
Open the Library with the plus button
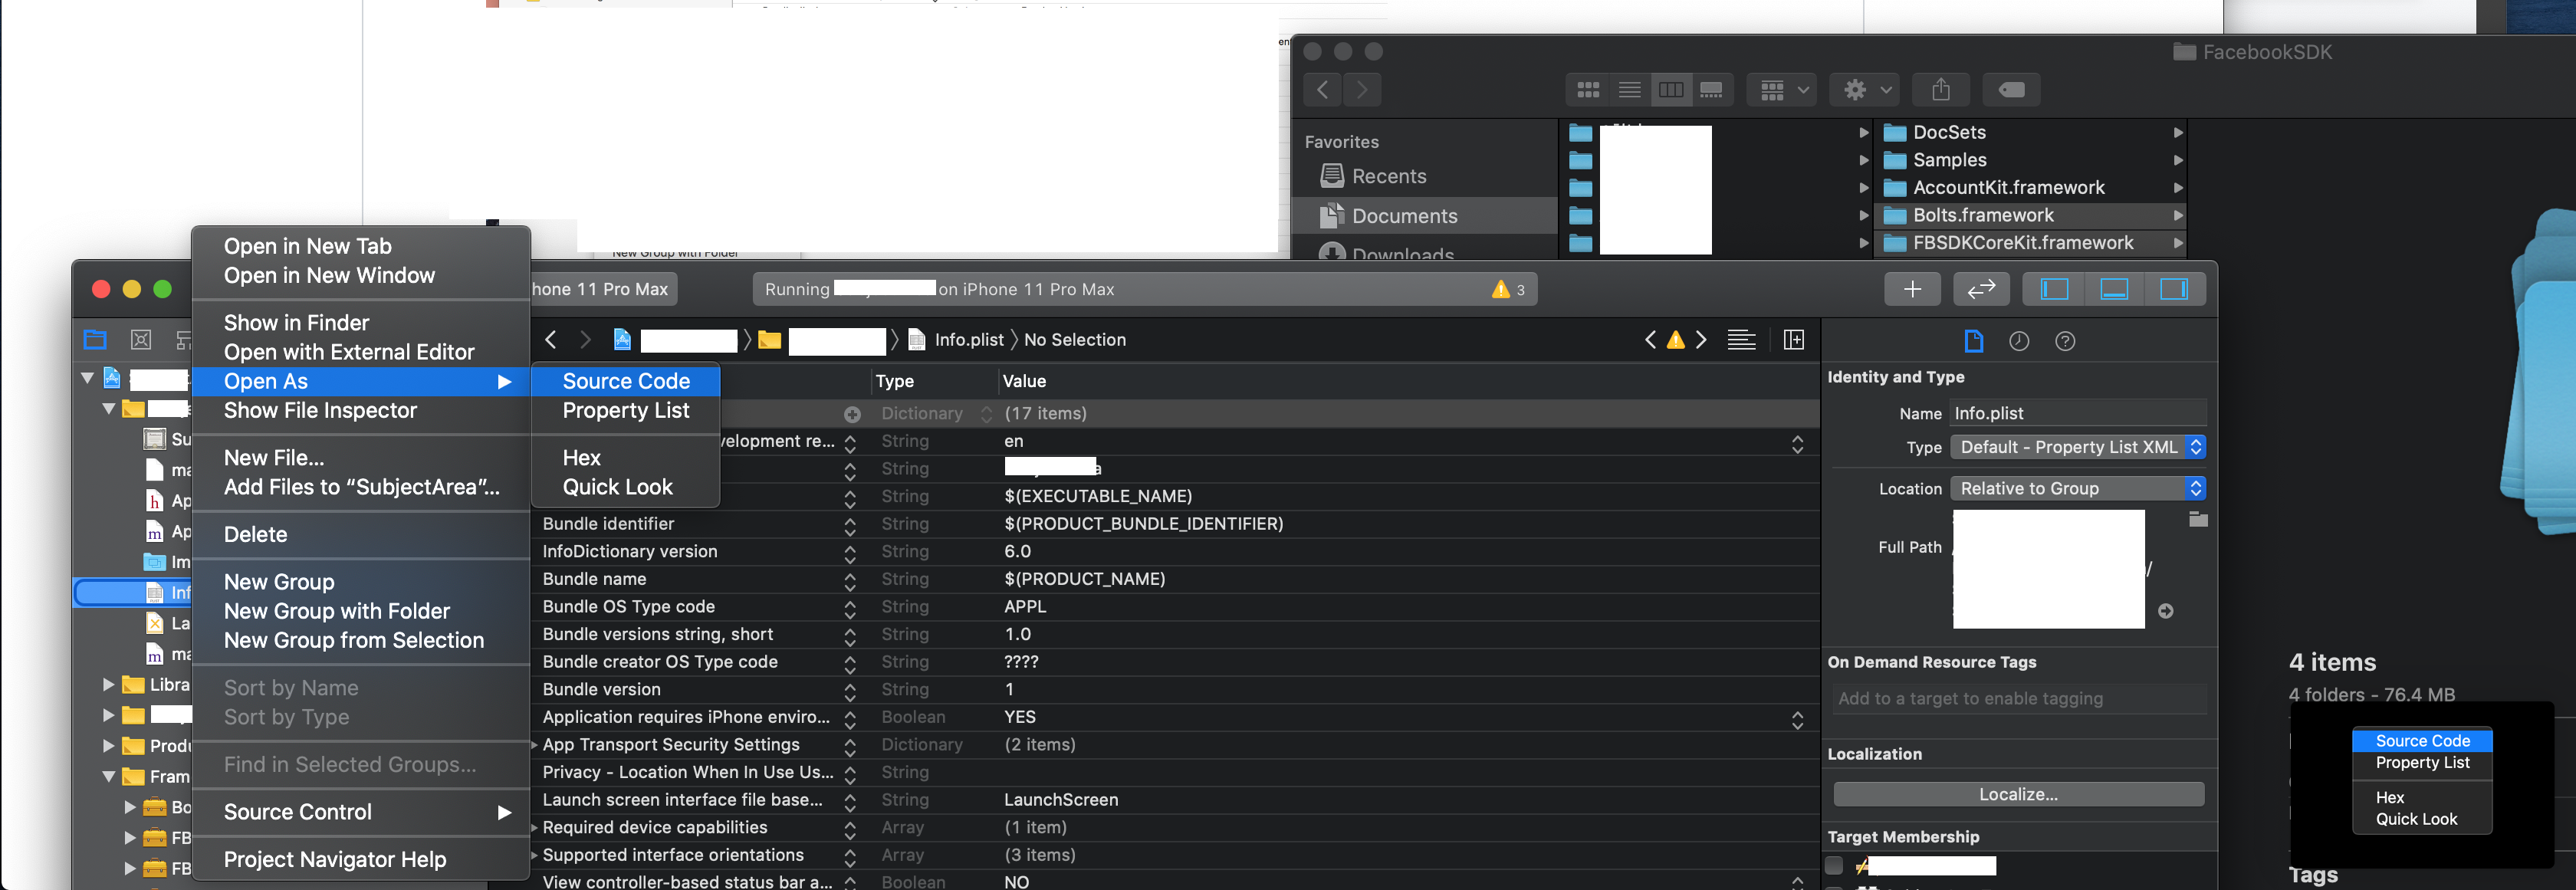coord(1911,289)
